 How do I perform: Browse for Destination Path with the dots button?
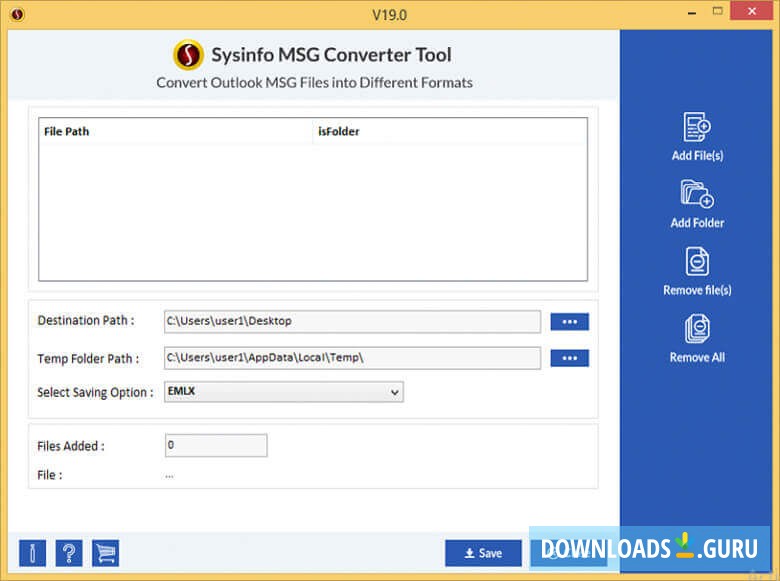570,322
